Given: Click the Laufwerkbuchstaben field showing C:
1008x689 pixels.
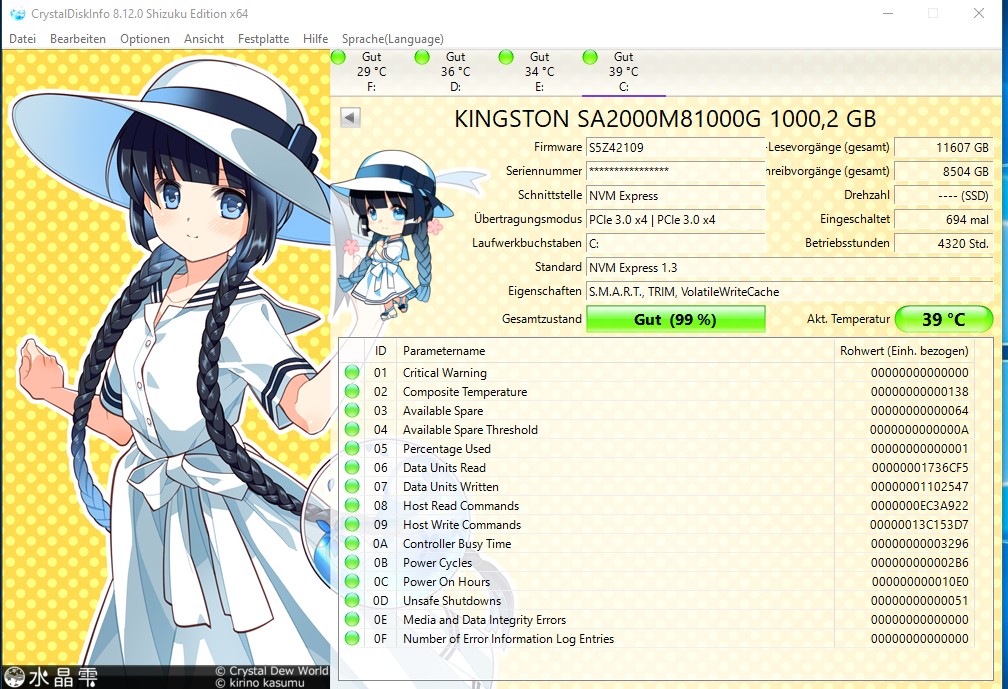Looking at the screenshot, I should pyautogui.click(x=676, y=243).
